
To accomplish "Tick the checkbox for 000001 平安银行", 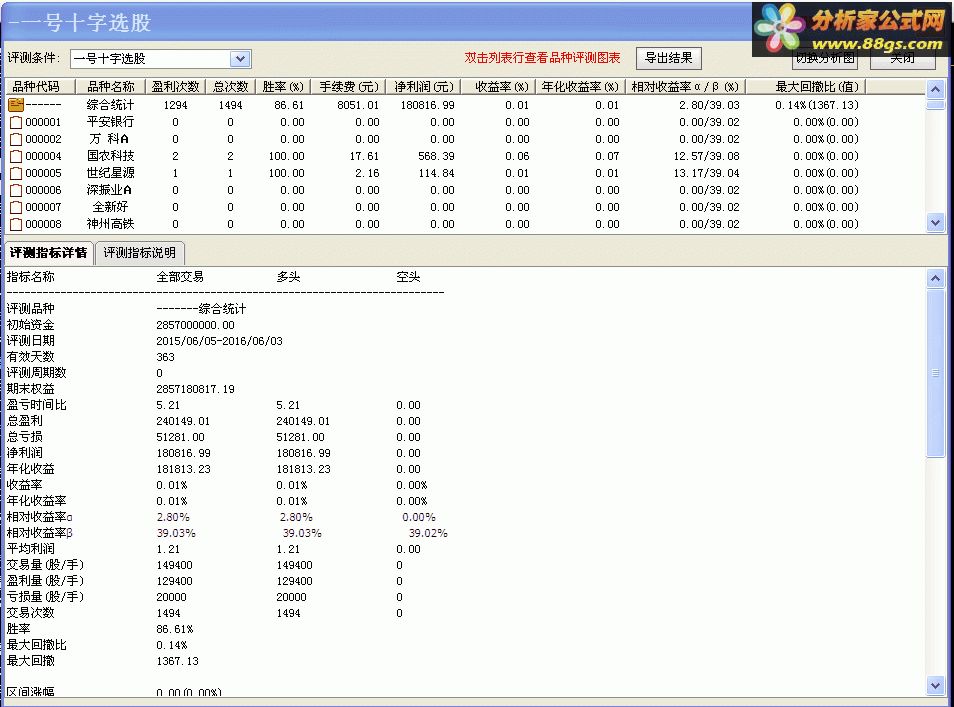I will [16, 122].
